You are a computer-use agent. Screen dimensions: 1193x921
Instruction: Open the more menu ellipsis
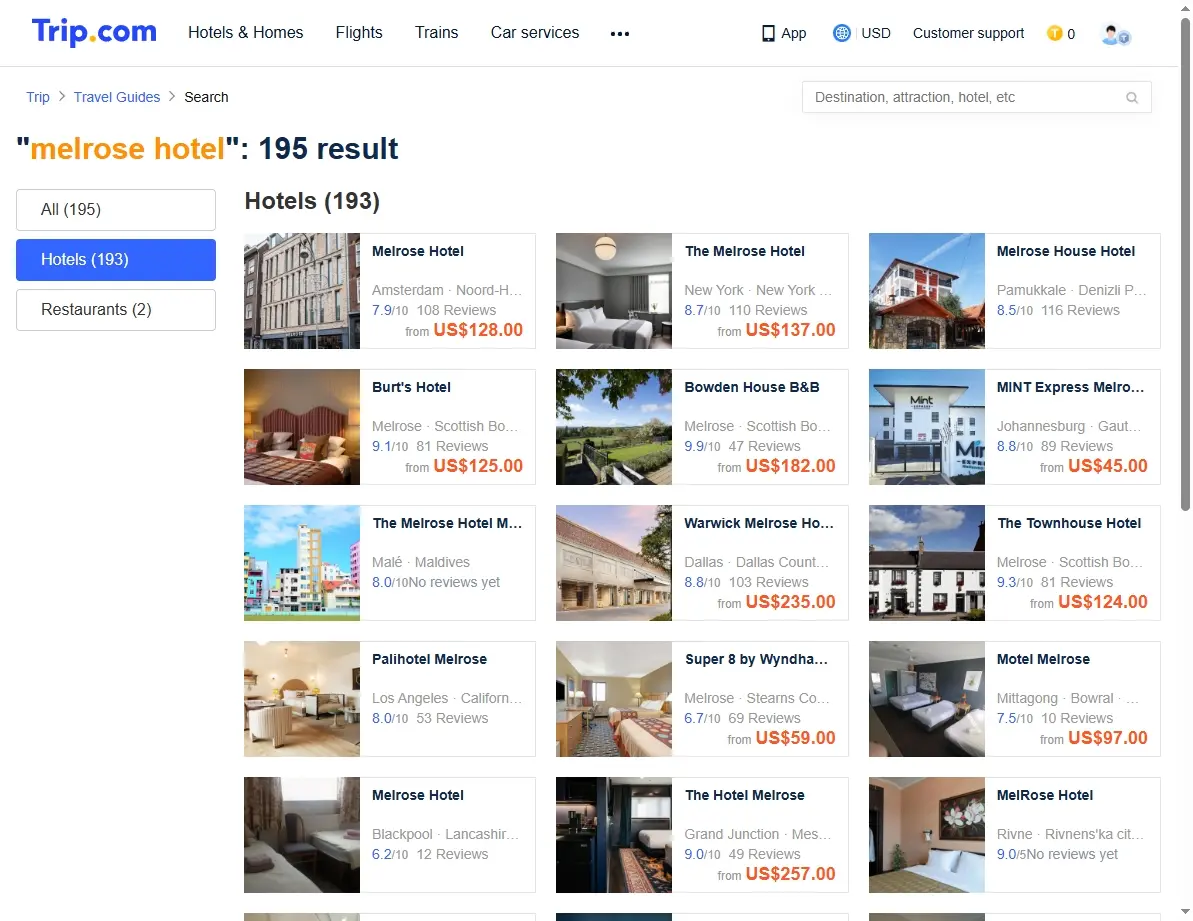coord(619,33)
